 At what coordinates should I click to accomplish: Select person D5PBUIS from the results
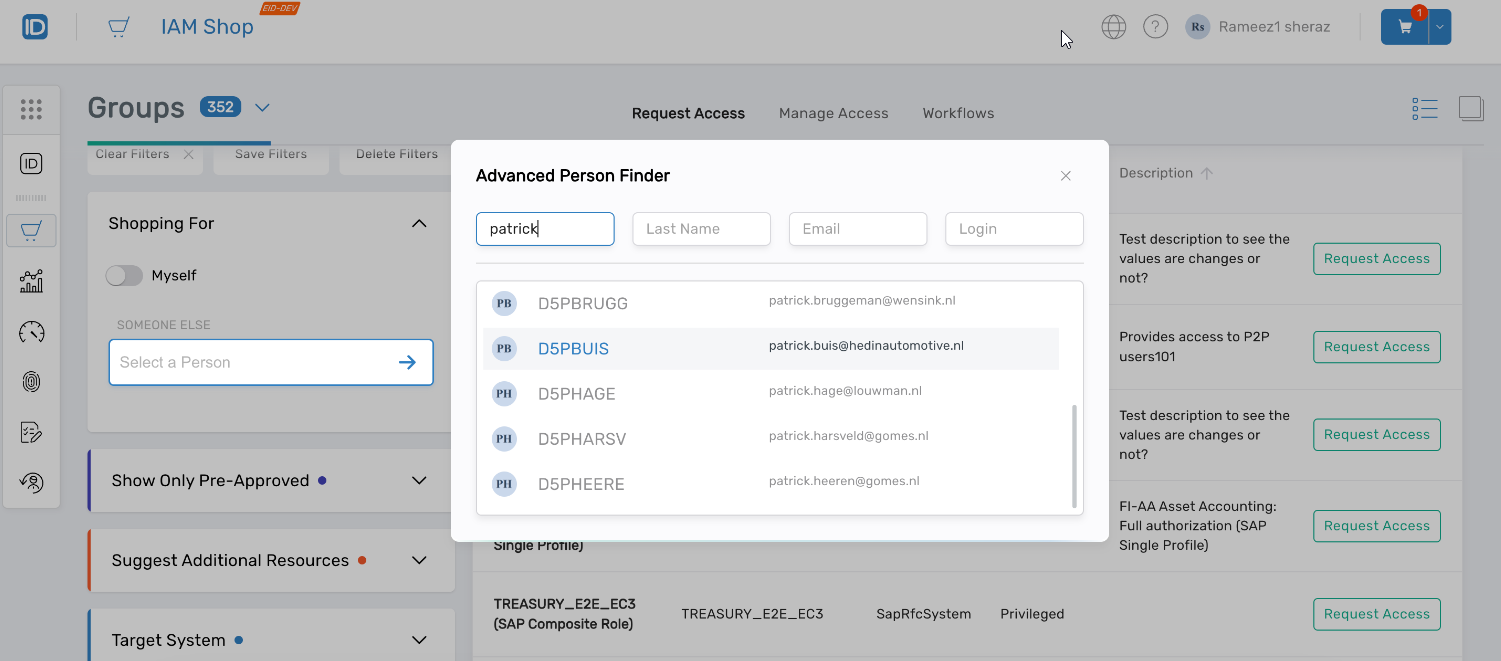click(573, 348)
